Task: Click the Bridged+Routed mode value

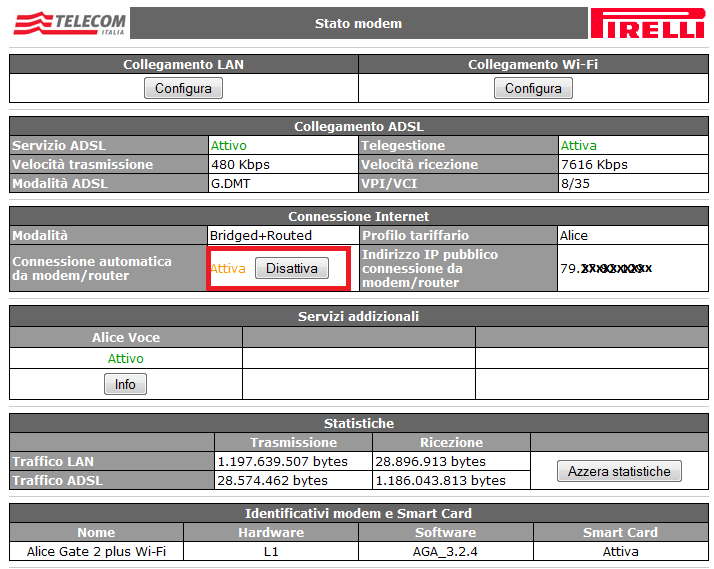Action: click(261, 235)
